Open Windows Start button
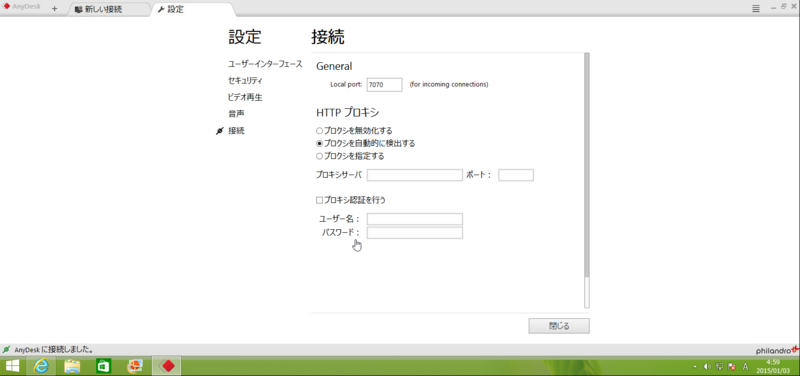 pyautogui.click(x=12, y=366)
